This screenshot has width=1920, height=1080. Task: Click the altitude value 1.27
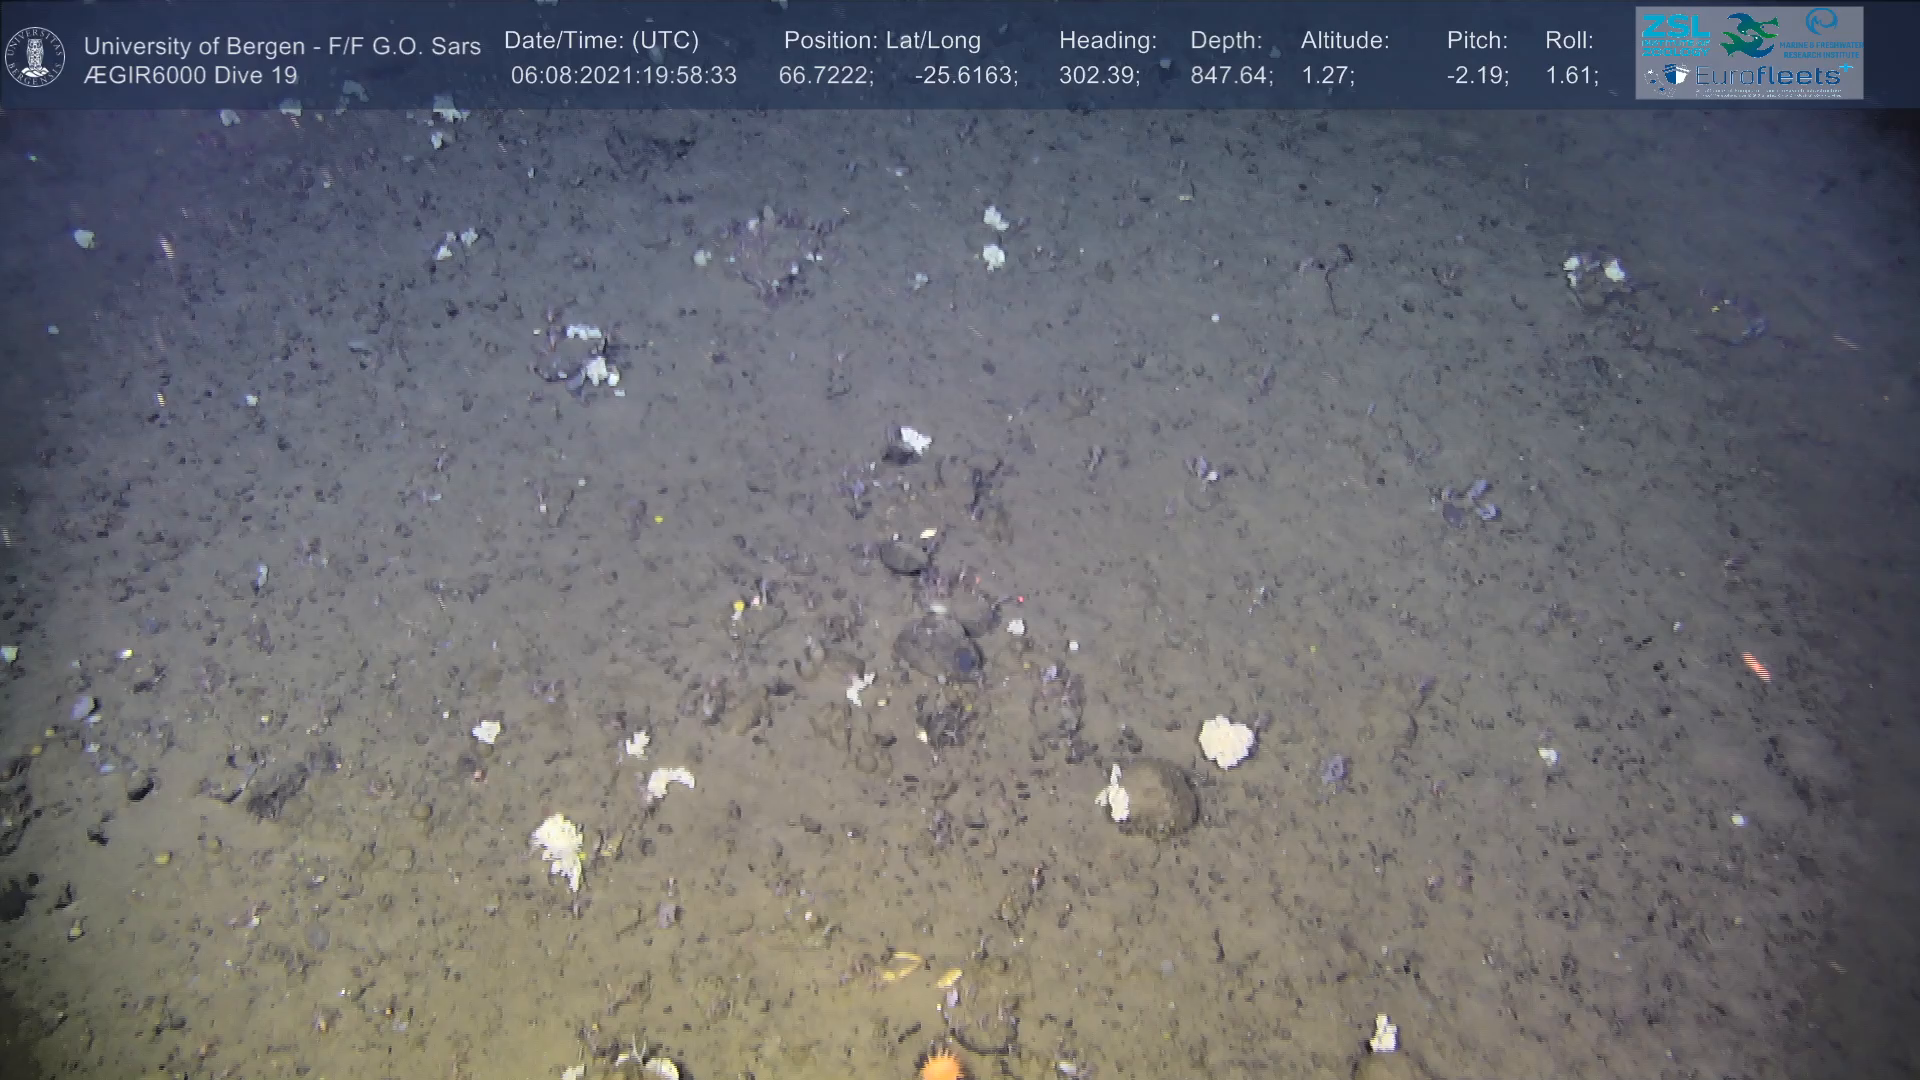[1326, 76]
